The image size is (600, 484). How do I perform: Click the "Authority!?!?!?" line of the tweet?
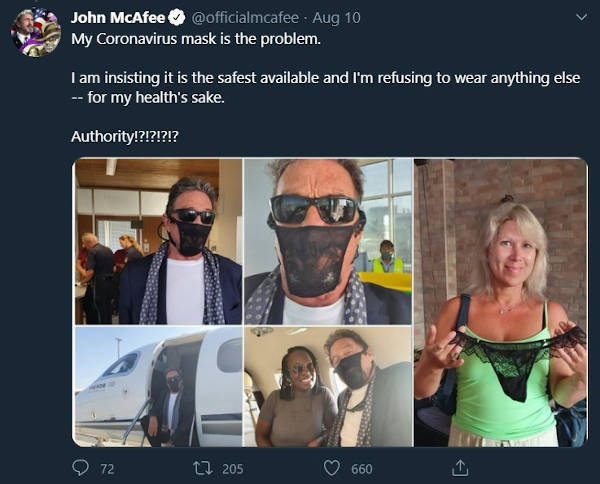[125, 136]
